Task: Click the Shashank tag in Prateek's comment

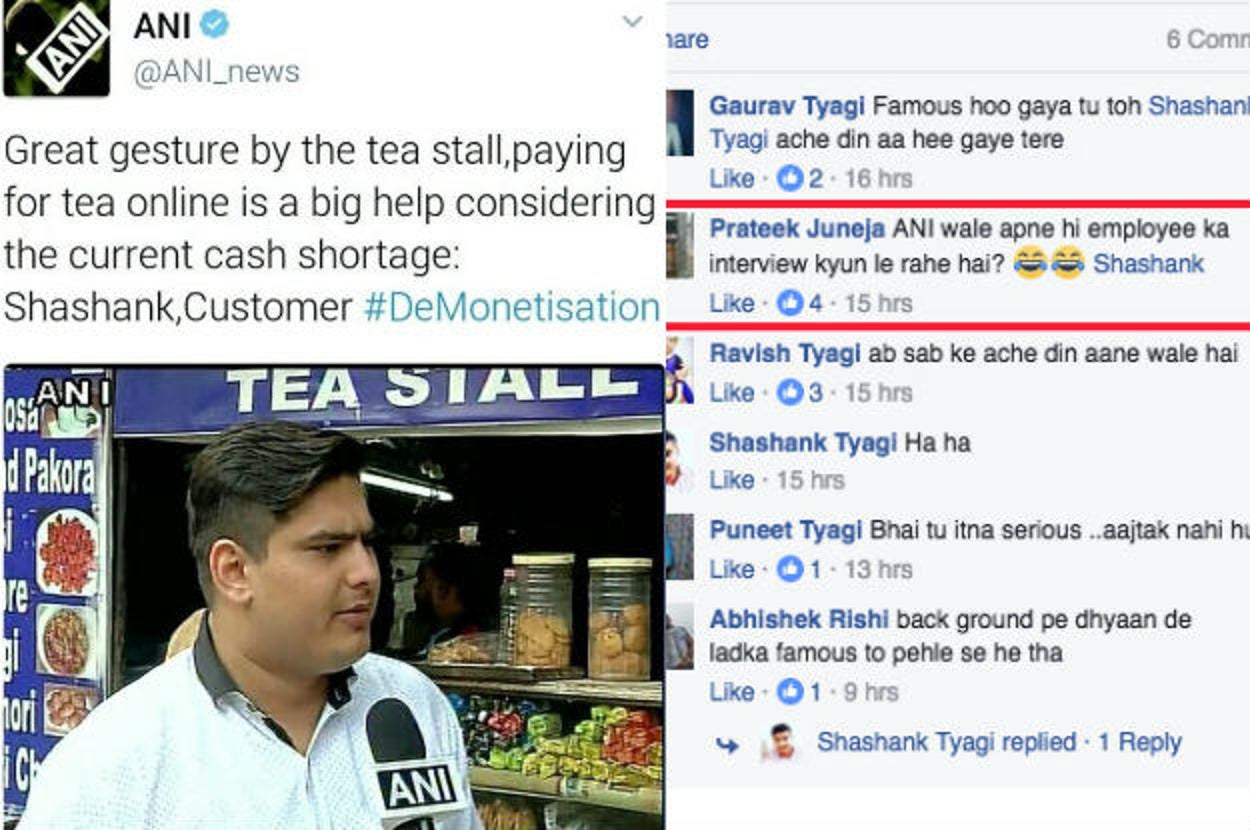Action: click(x=1148, y=265)
